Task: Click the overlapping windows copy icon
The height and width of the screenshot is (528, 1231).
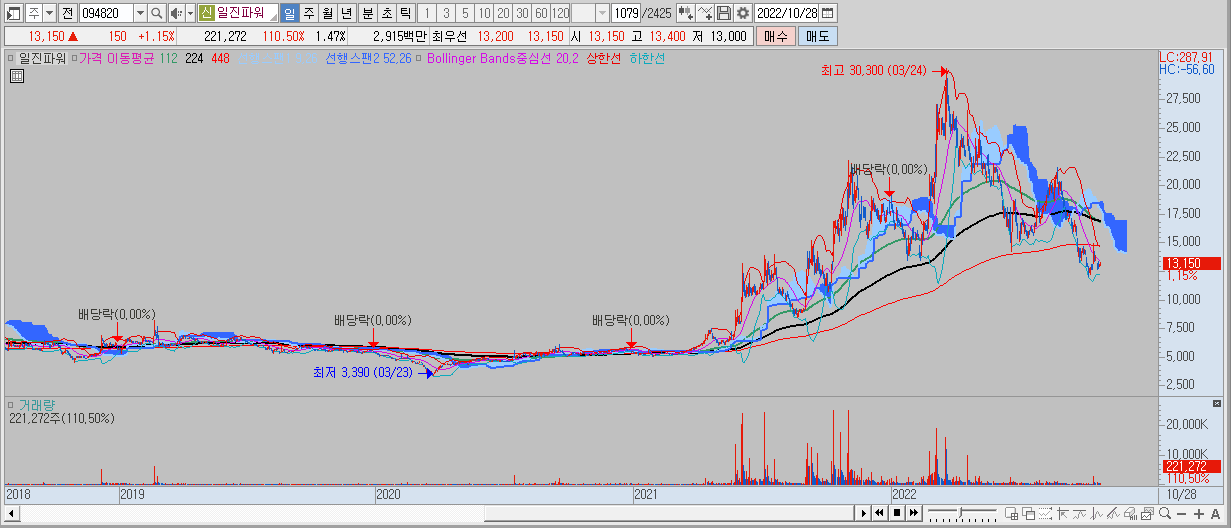Action: coord(1028,513)
